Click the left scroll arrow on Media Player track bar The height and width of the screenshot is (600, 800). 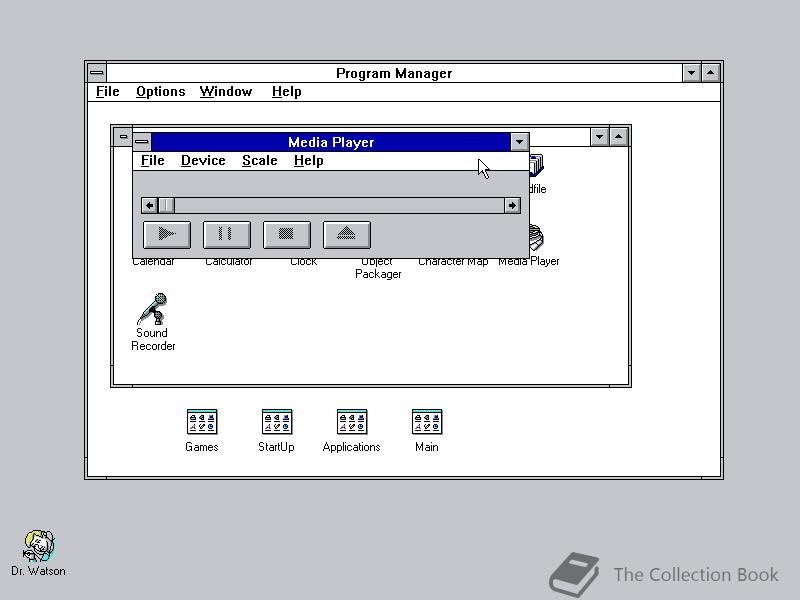pyautogui.click(x=149, y=206)
